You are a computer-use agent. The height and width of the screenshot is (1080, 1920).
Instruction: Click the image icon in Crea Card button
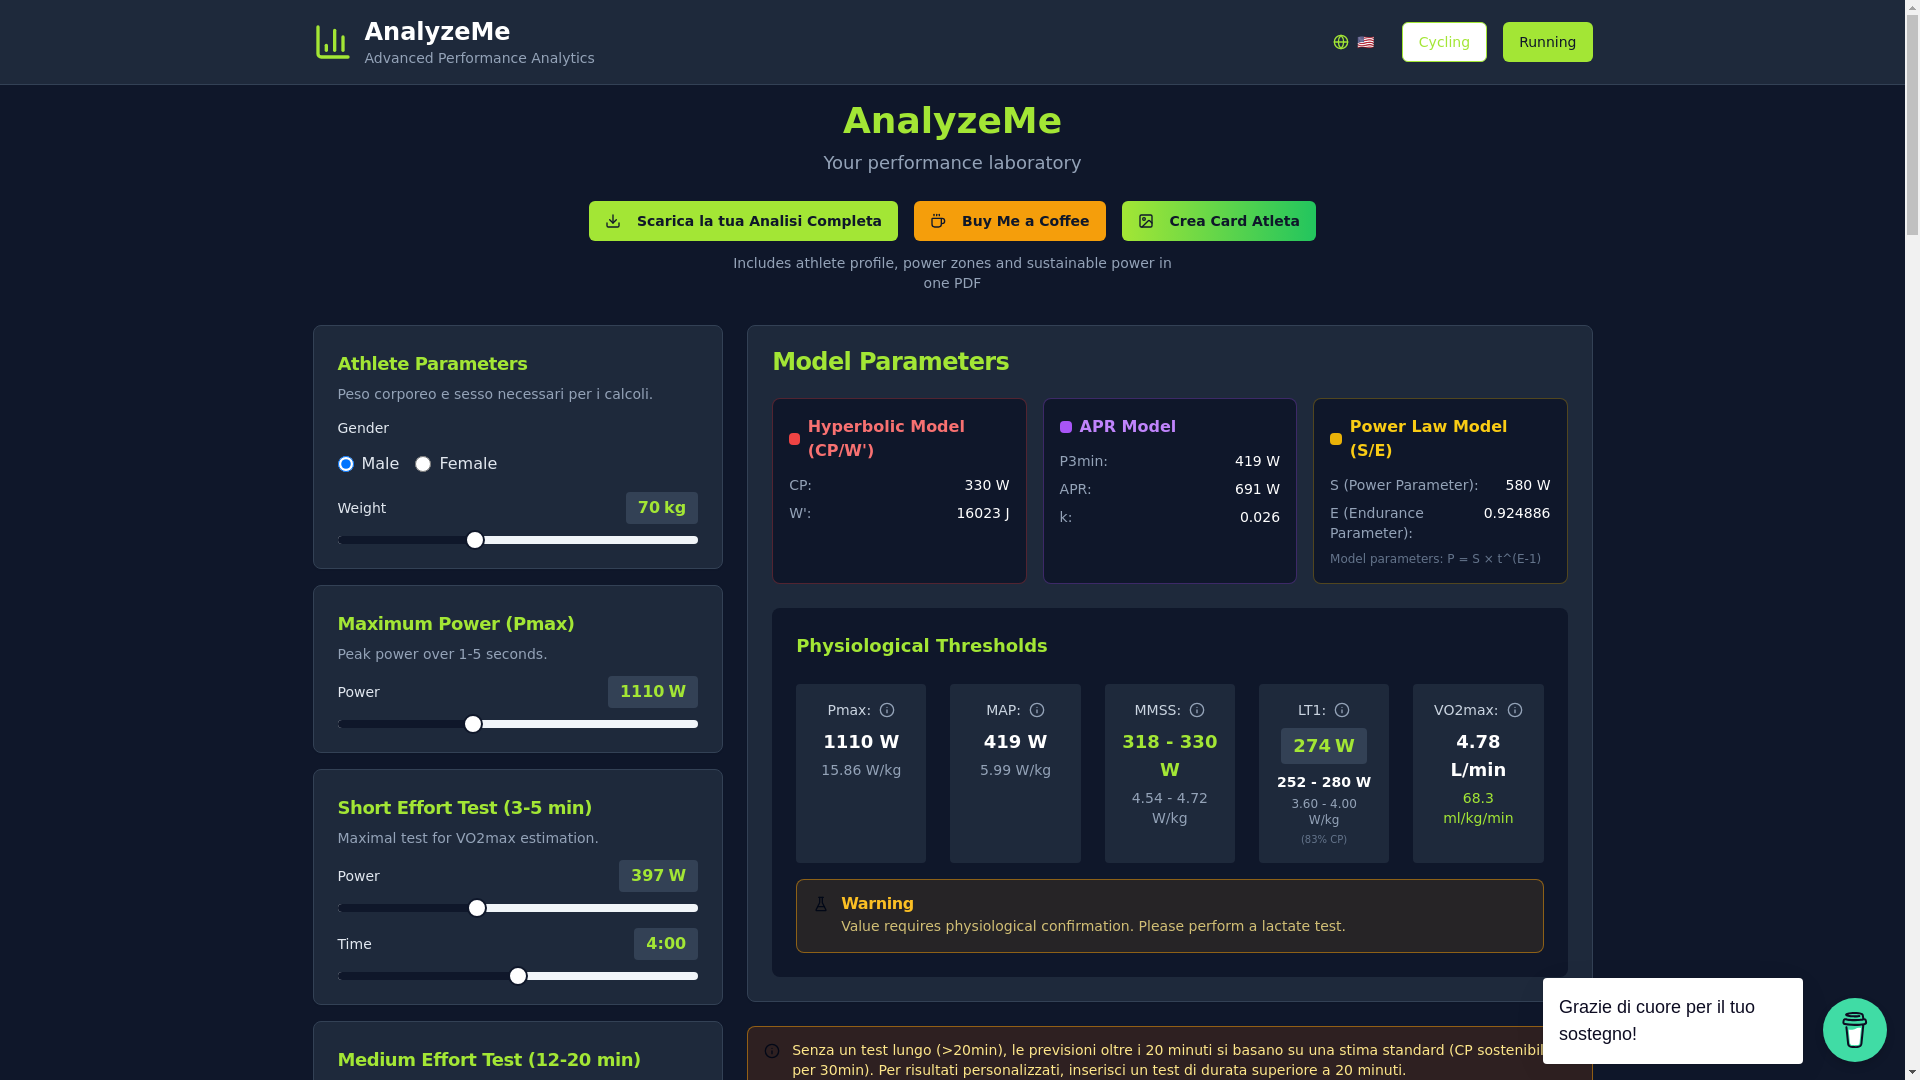[x=1146, y=221]
